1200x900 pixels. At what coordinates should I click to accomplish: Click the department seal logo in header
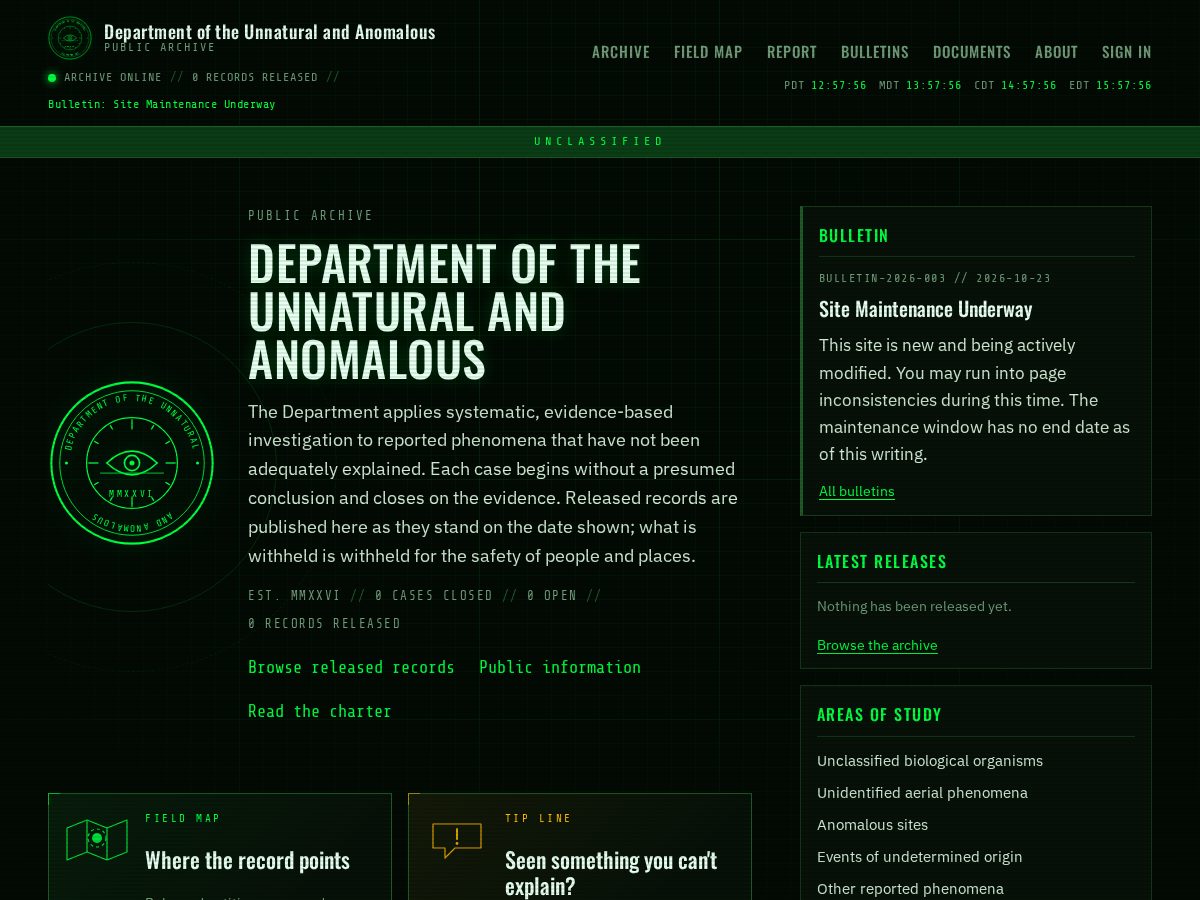point(70,38)
